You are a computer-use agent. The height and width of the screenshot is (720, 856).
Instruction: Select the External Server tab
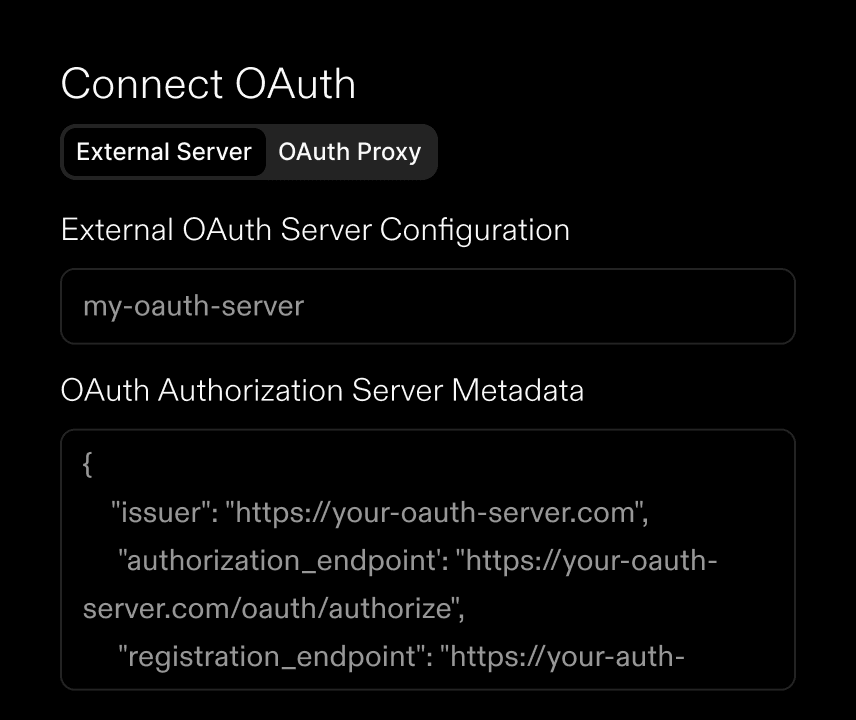pyautogui.click(x=164, y=152)
